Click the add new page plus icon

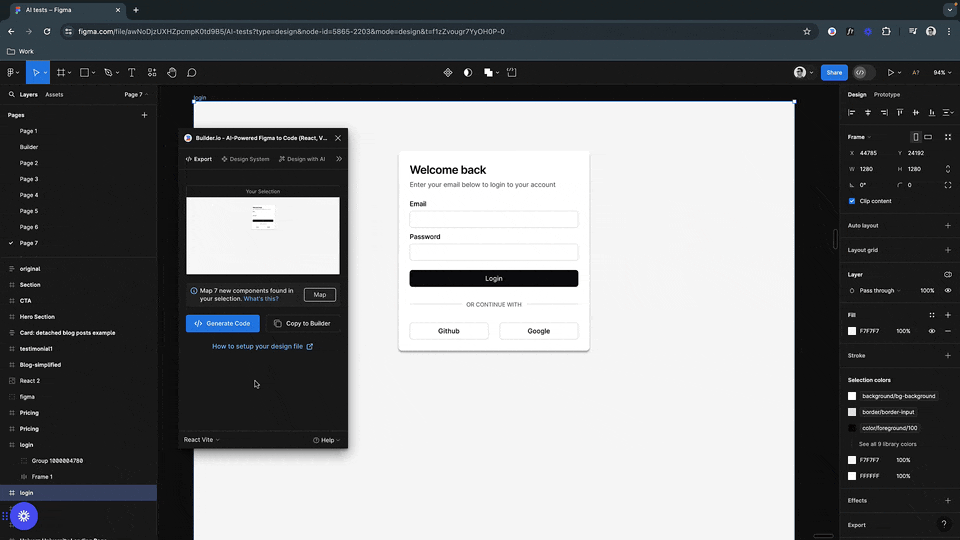[144, 115]
